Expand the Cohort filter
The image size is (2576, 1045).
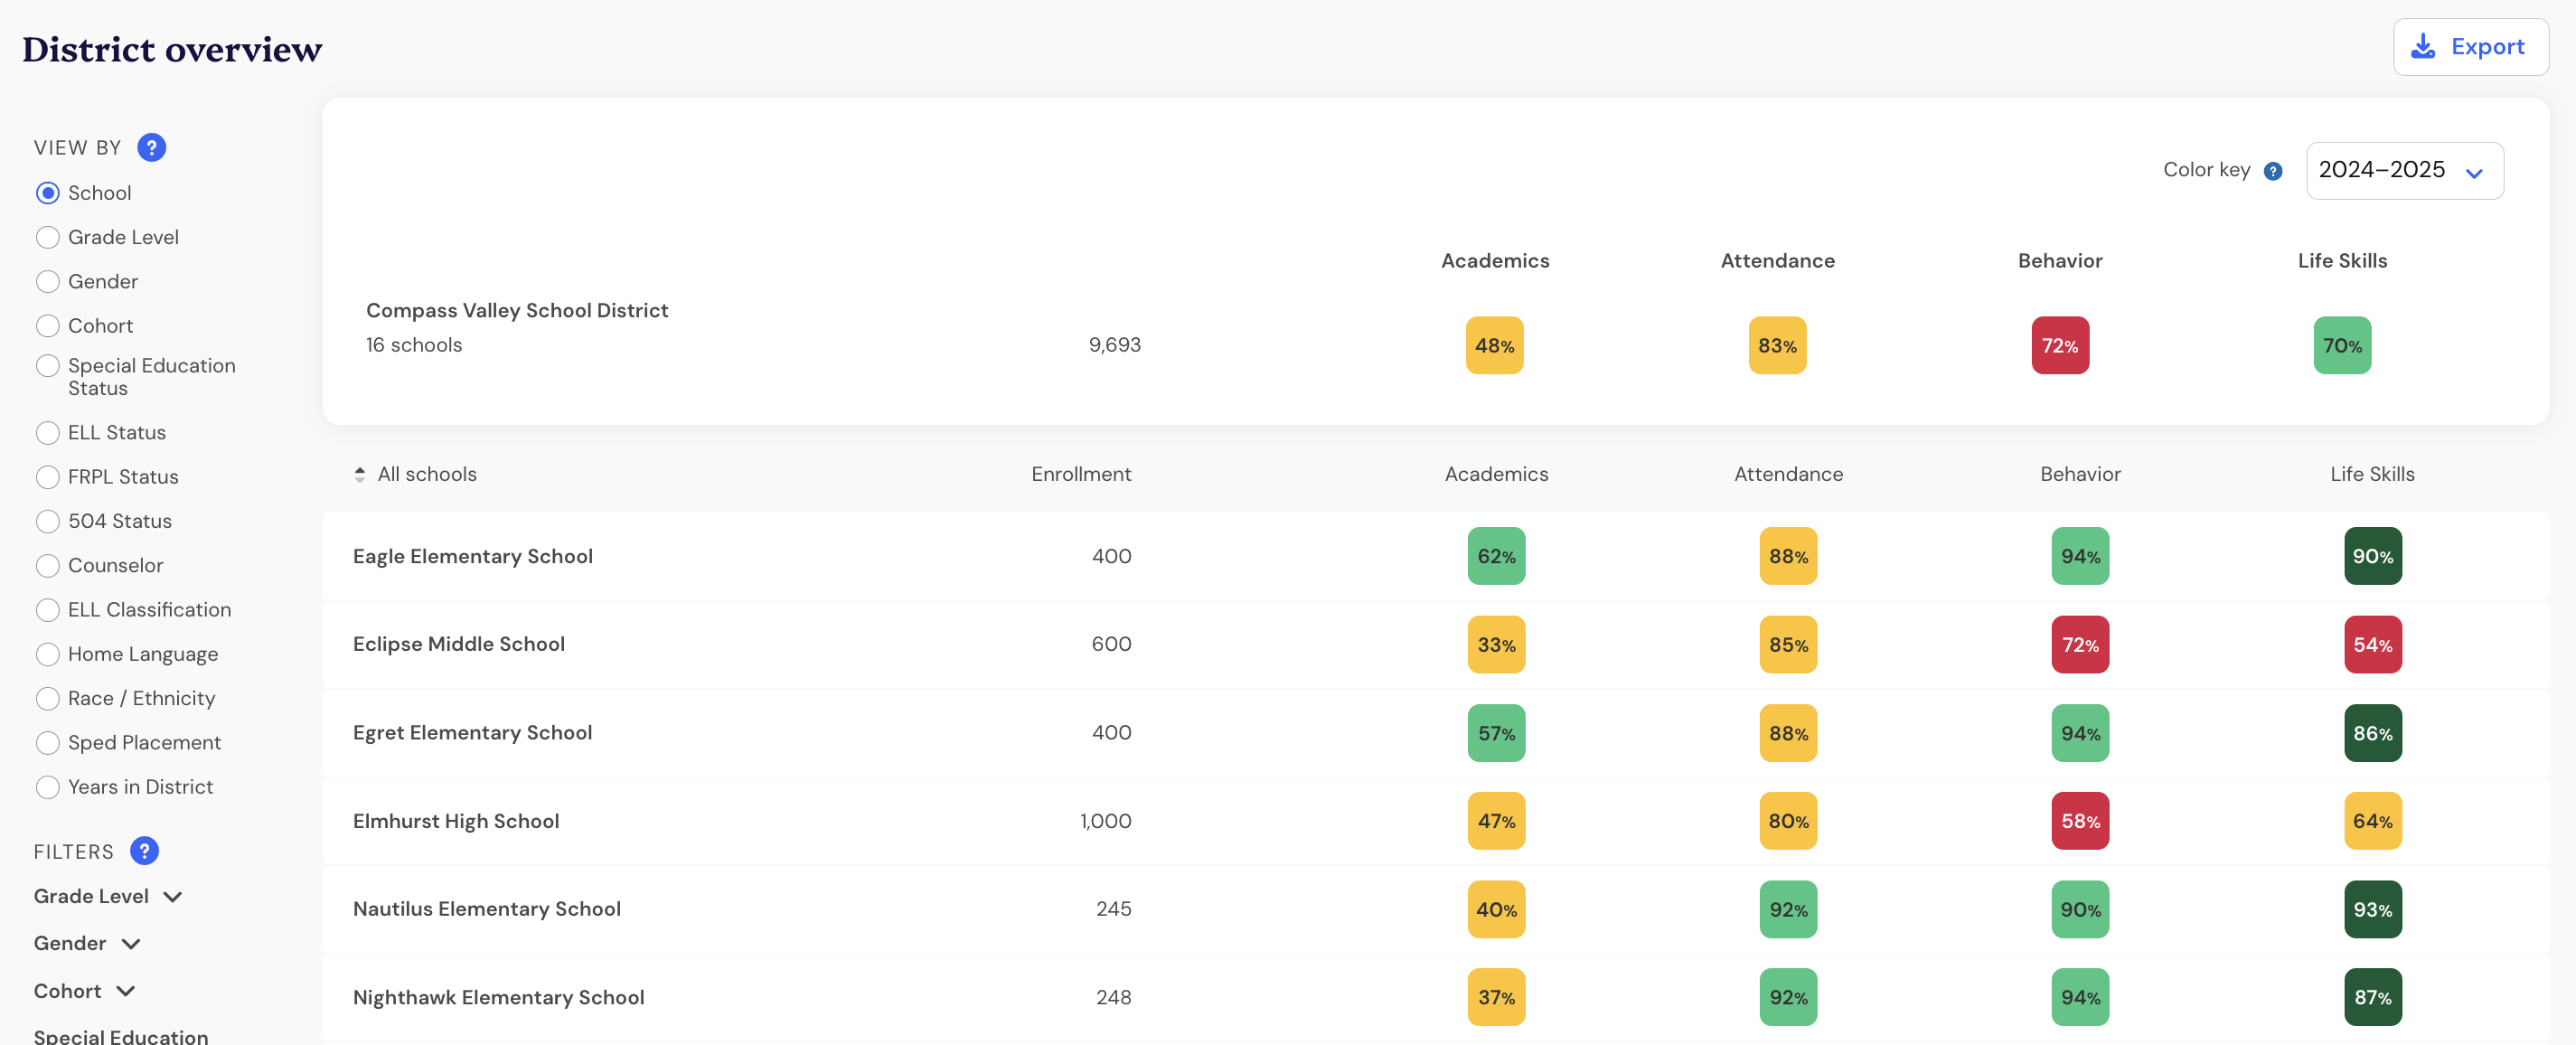[x=84, y=991]
